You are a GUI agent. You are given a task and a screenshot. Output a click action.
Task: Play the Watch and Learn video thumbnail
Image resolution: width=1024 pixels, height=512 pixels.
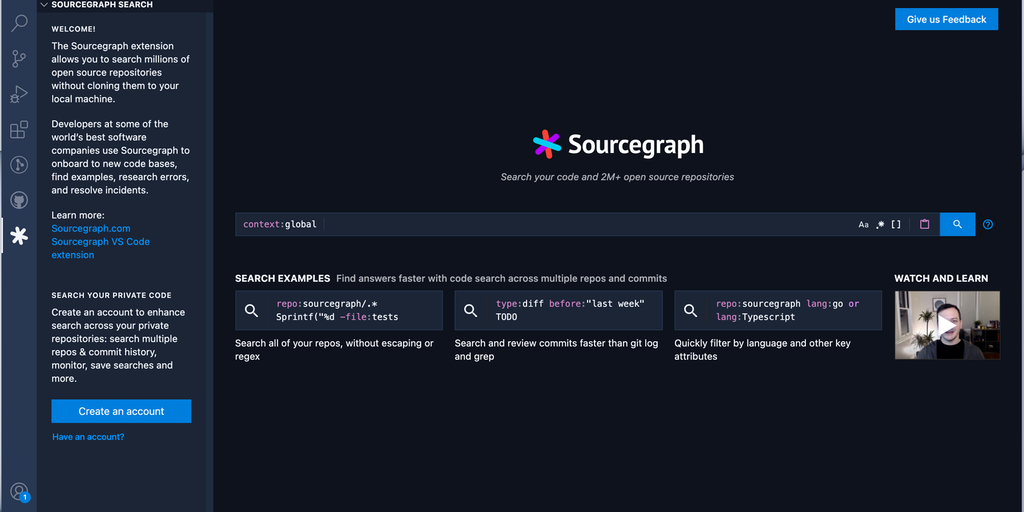946,325
